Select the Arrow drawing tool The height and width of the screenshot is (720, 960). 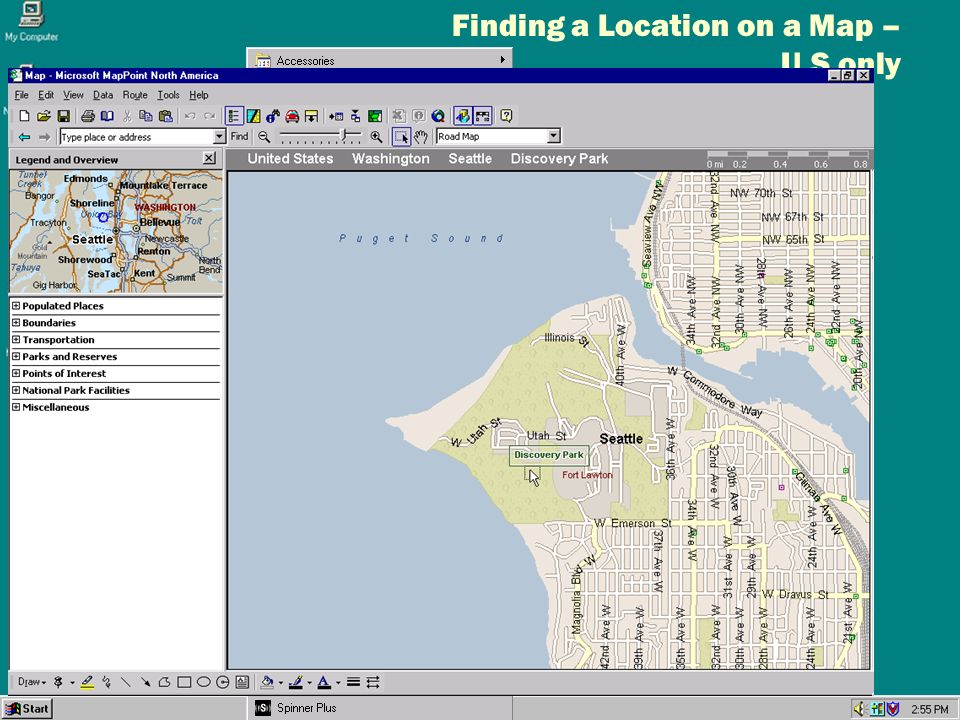[x=145, y=682]
